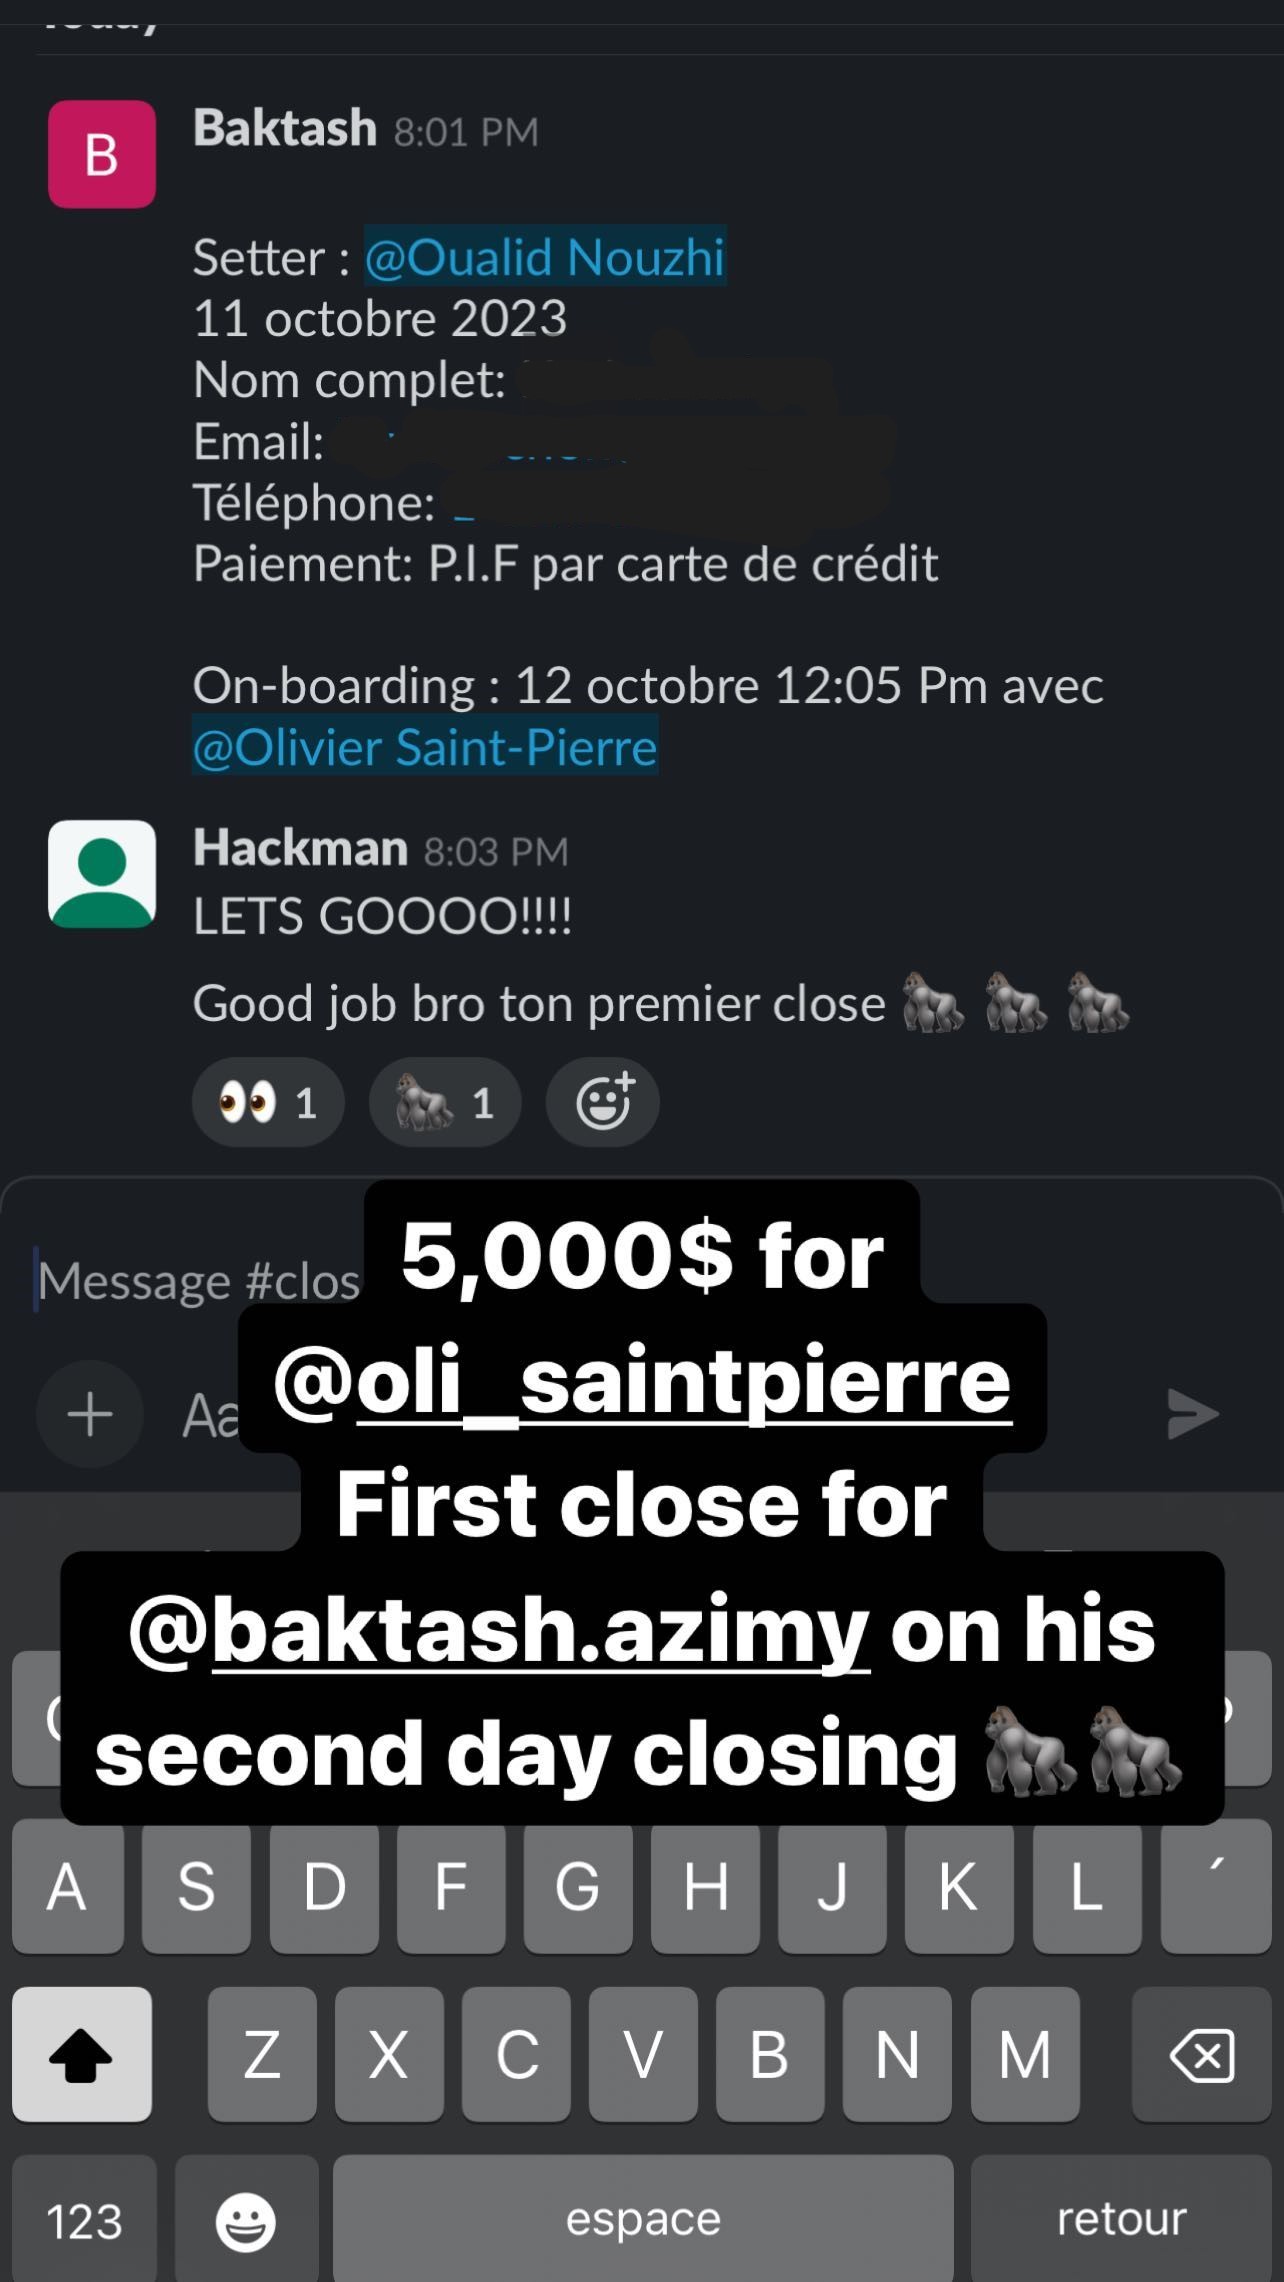The width and height of the screenshot is (1284, 2282).
Task: Switch to the 123 numeric keyboard
Action: click(x=85, y=2222)
